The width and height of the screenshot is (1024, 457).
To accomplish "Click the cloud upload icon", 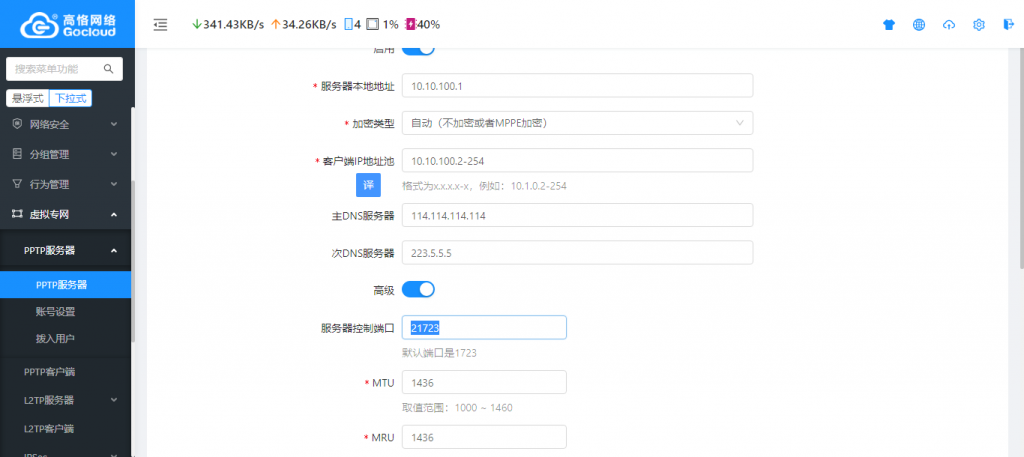I will click(x=949, y=25).
